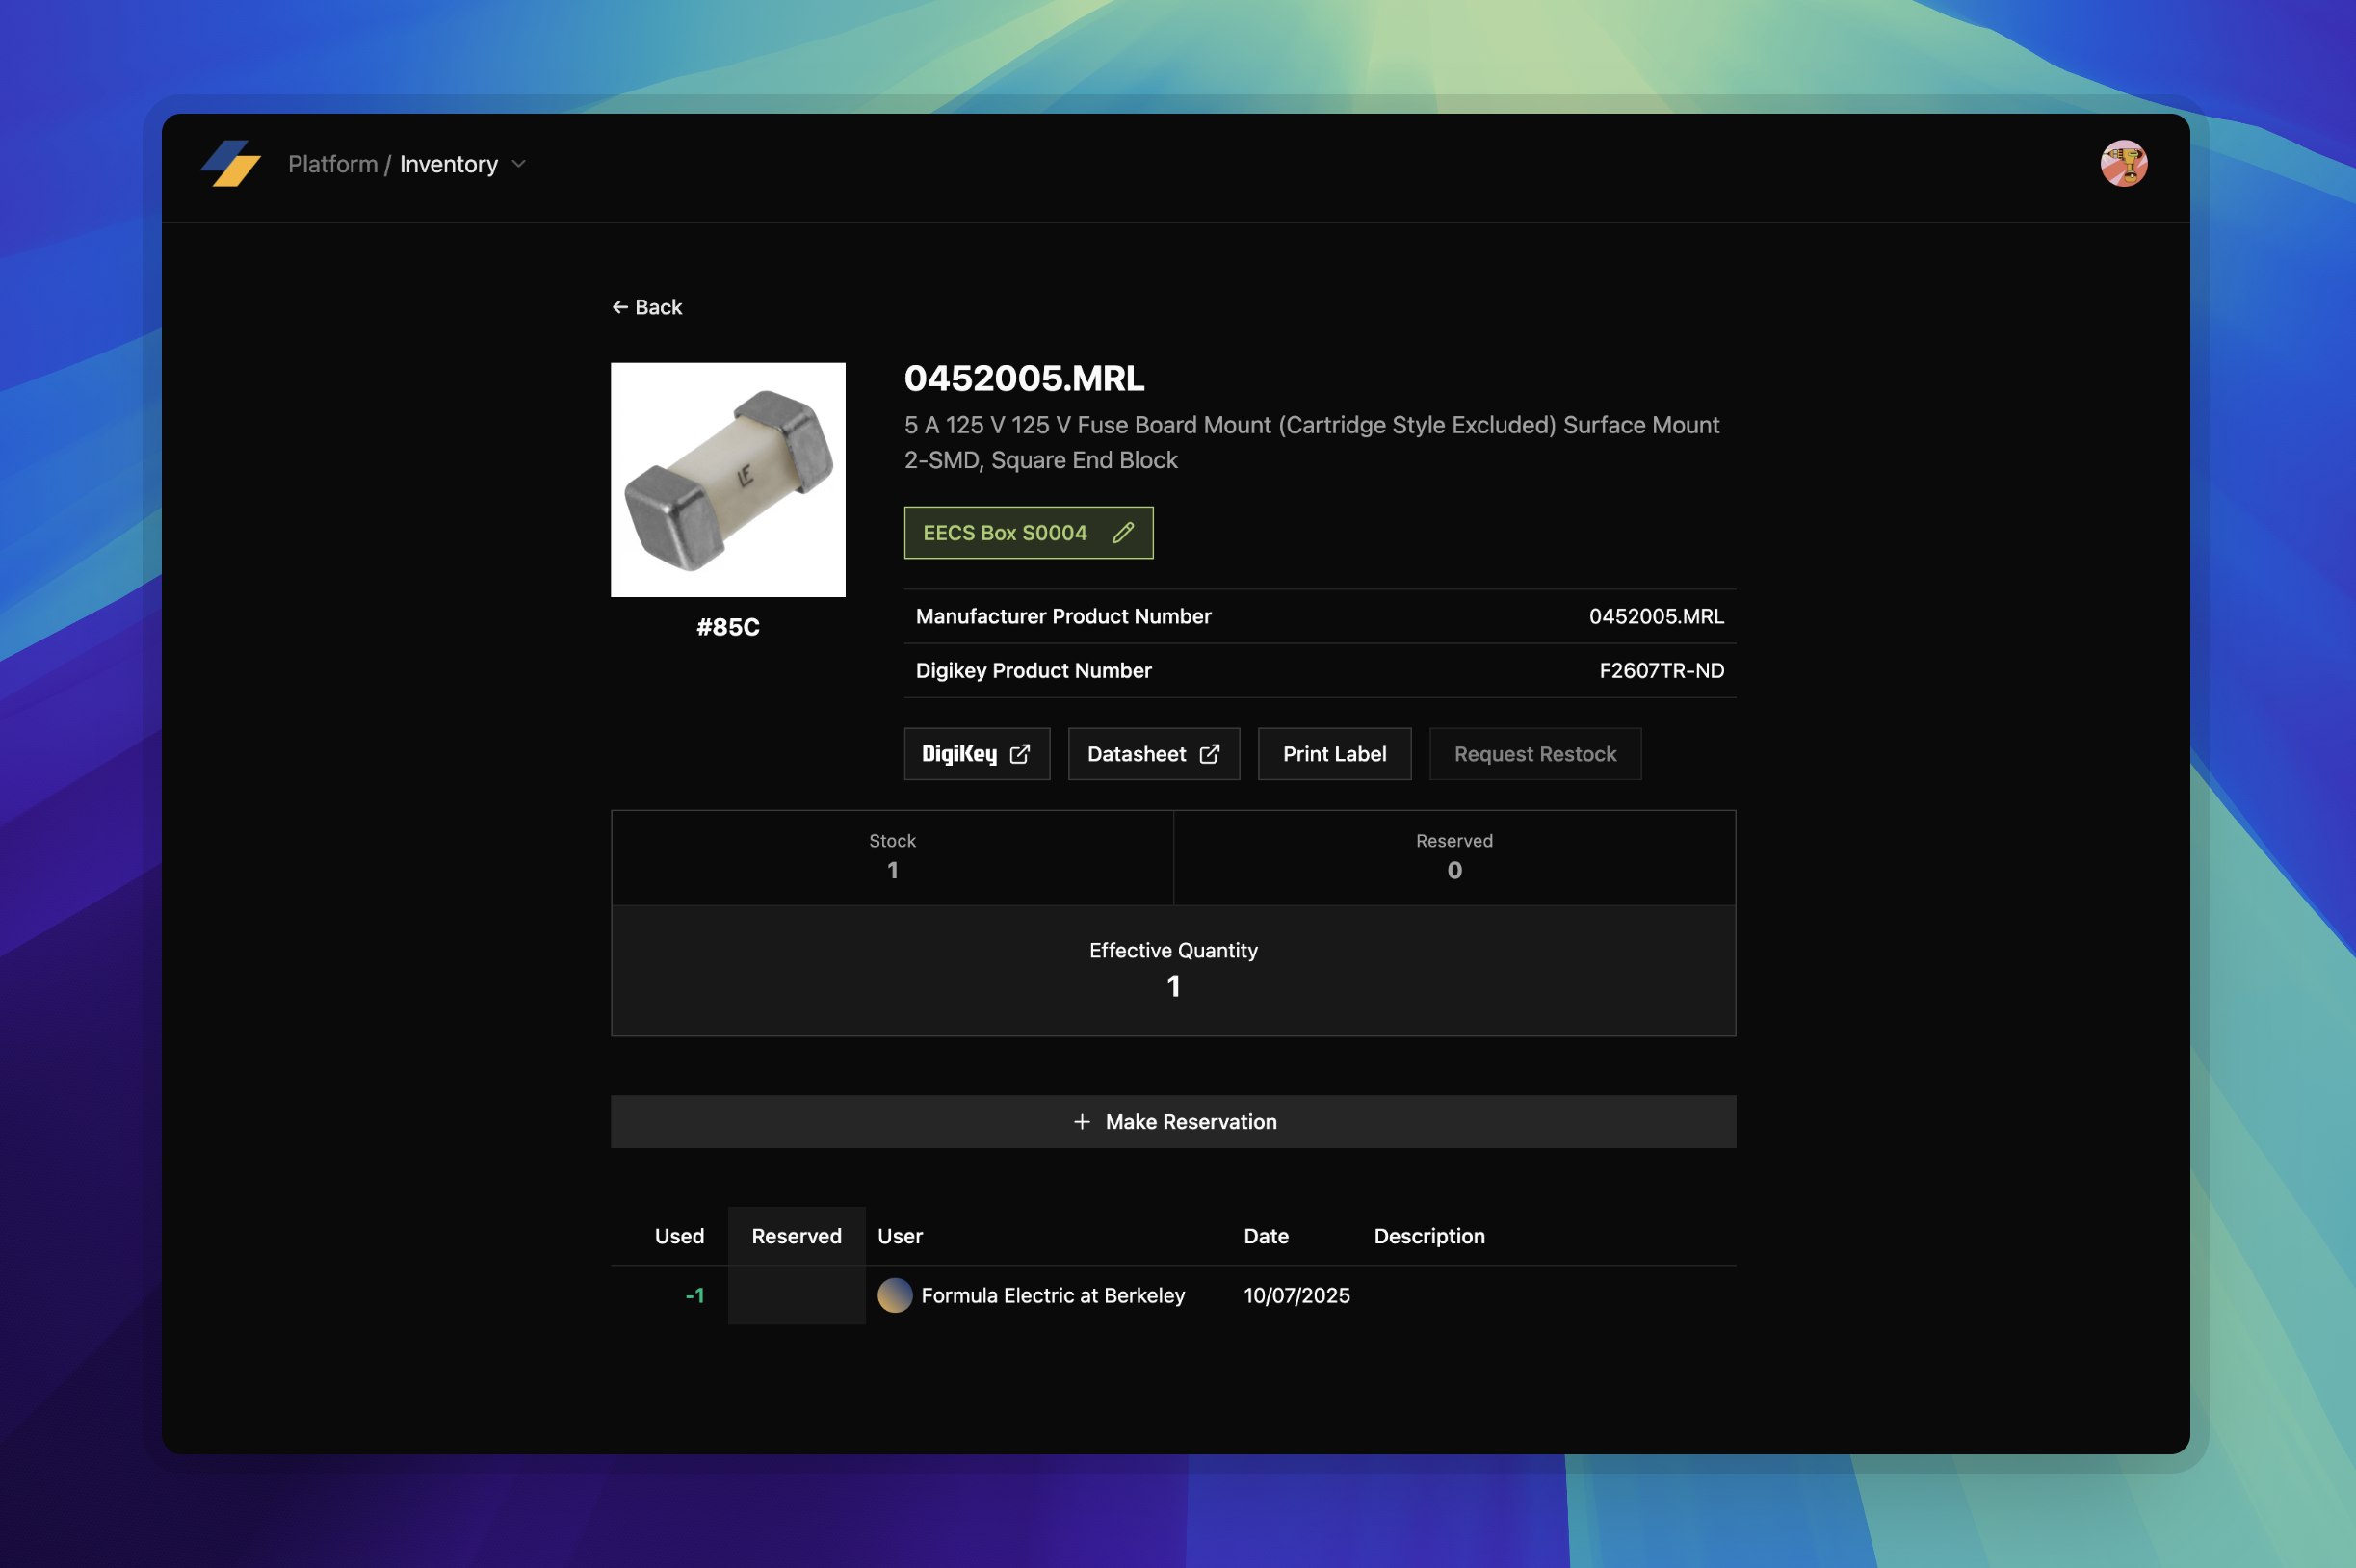Open DigiKey via its external link icon
This screenshot has width=2356, height=1568.
1020,754
